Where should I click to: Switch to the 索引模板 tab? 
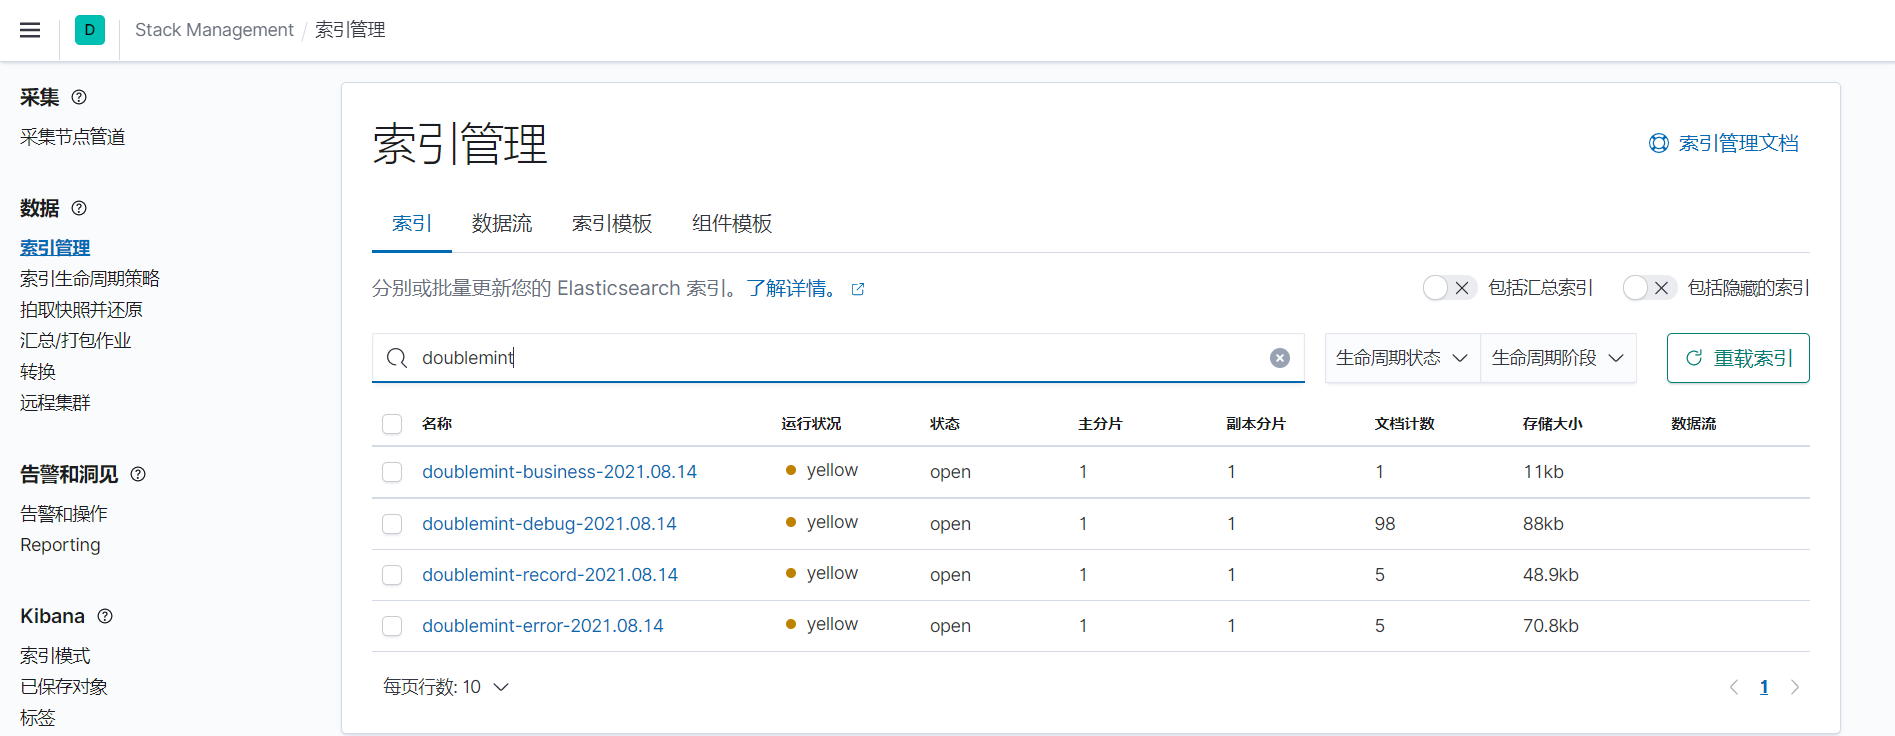click(612, 224)
